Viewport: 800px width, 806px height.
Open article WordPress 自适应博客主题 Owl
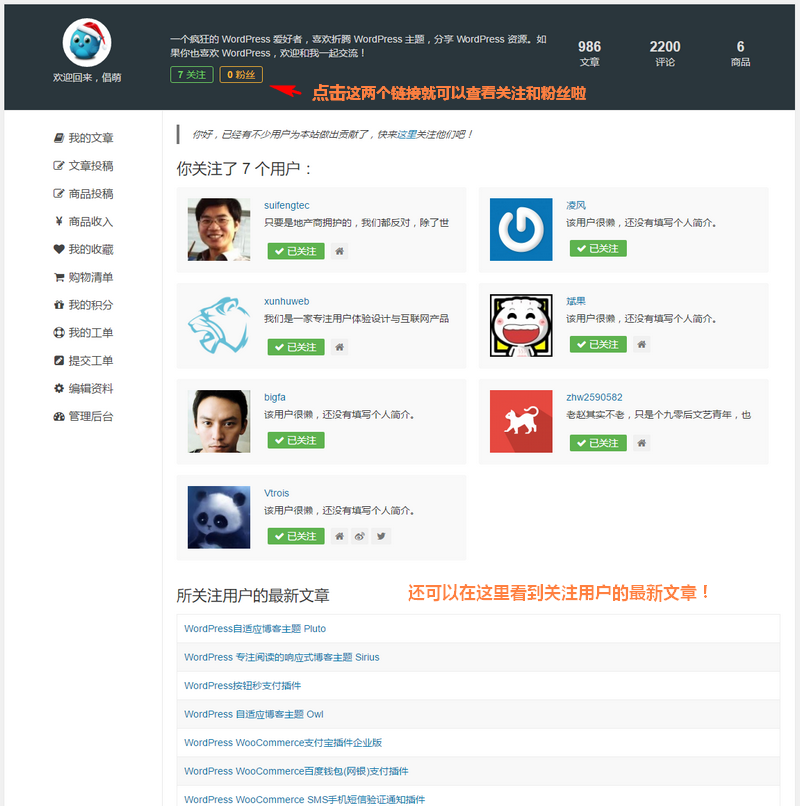pos(254,714)
